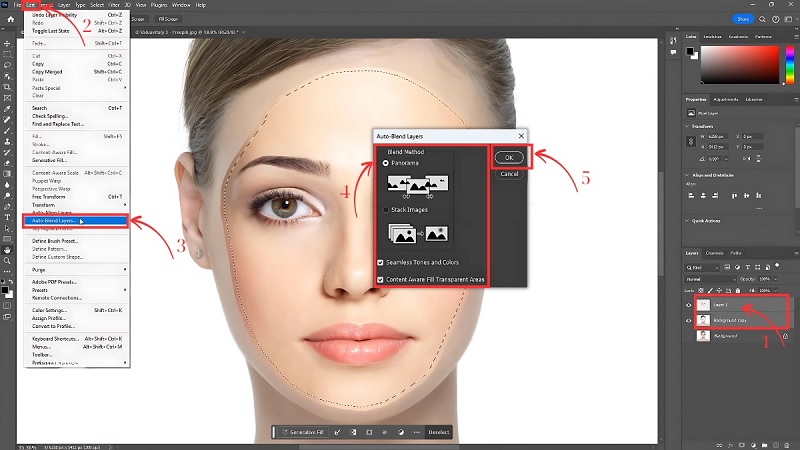Click the Flip vertical icon in Transform
800x450 pixels.
pyautogui.click(x=758, y=159)
